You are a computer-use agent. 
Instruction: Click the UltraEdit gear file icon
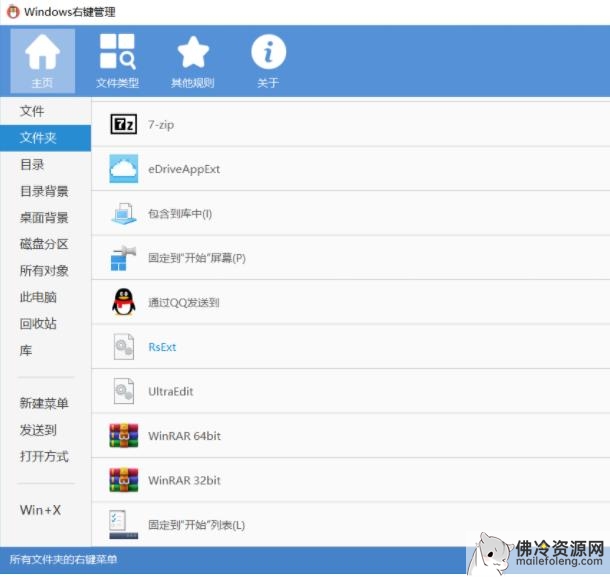pos(124,391)
